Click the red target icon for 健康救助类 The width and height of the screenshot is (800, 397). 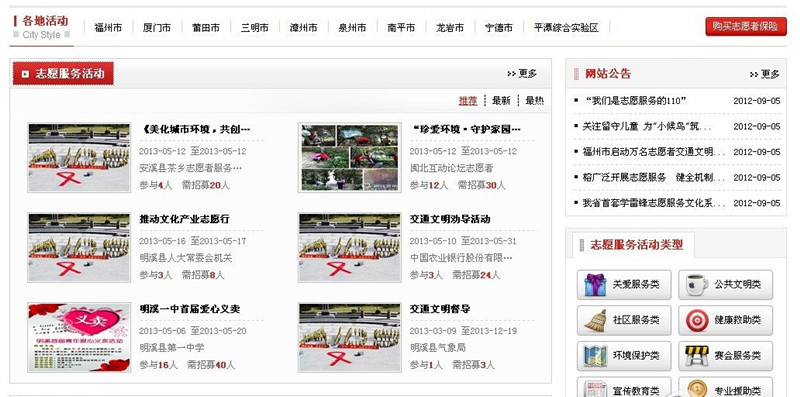(x=696, y=320)
